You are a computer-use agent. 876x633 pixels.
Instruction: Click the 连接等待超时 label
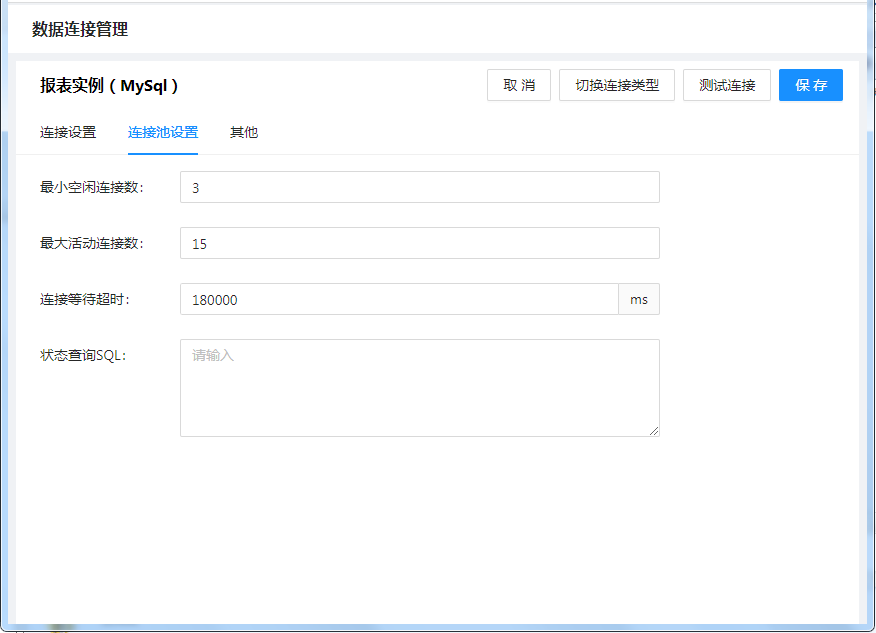pos(85,299)
